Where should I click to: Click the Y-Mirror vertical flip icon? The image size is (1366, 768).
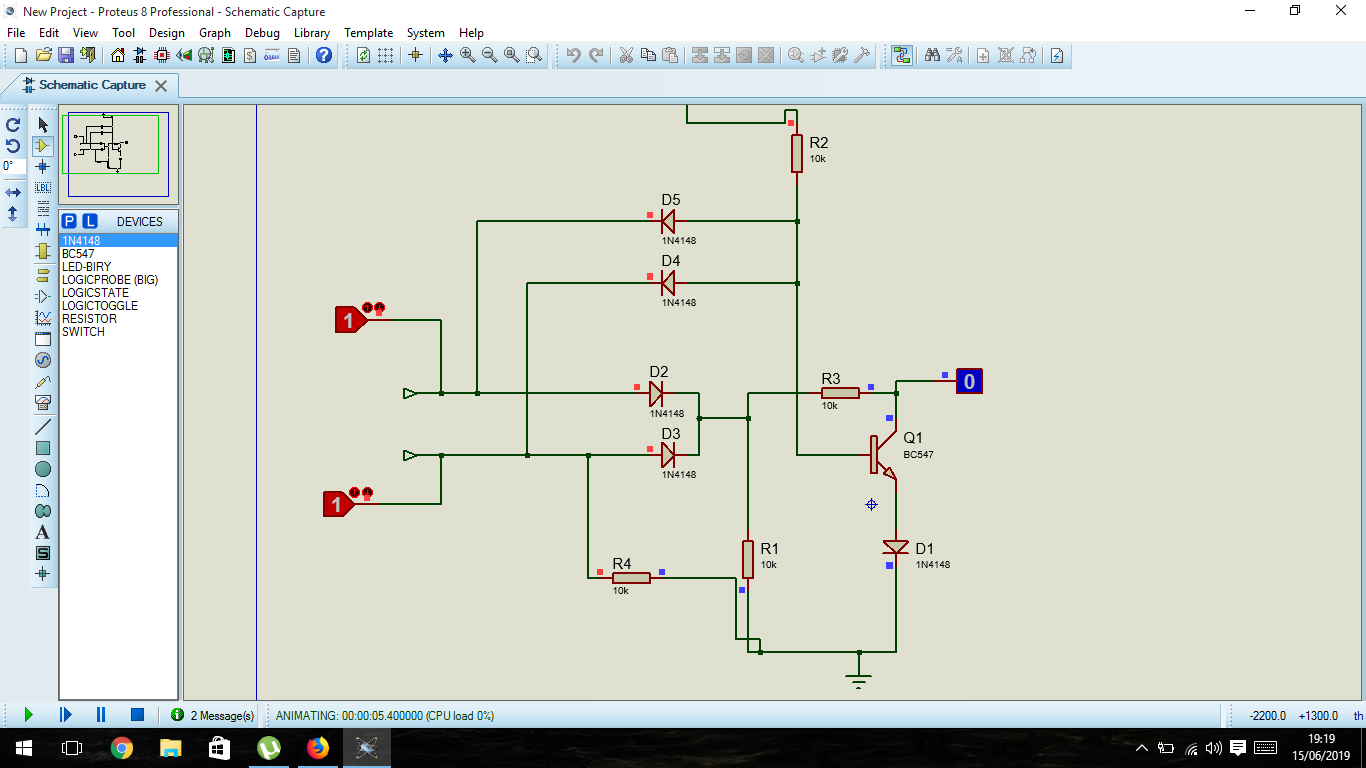pos(13,213)
